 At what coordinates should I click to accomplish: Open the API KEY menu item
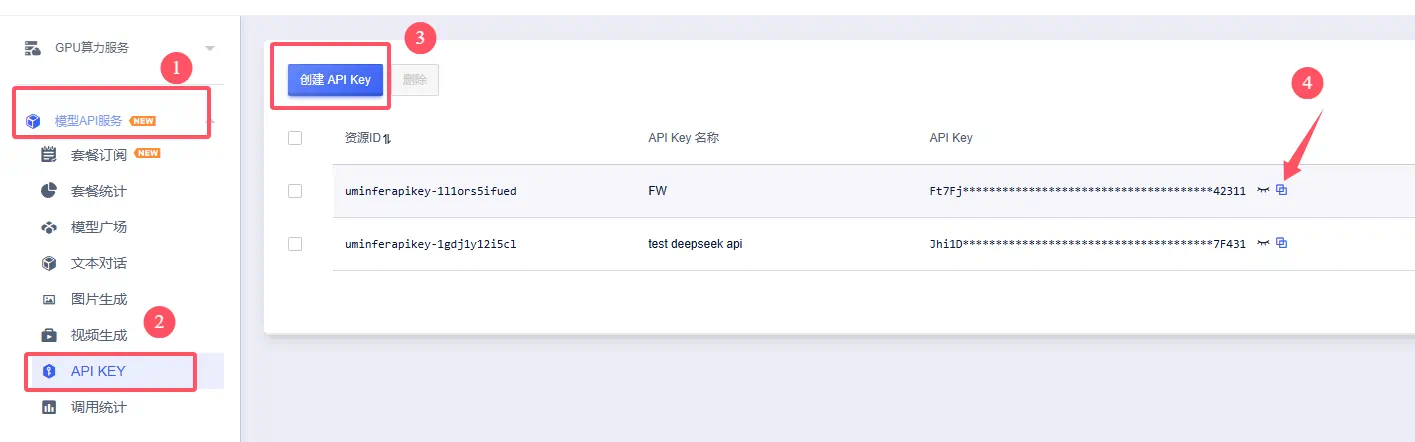click(98, 371)
